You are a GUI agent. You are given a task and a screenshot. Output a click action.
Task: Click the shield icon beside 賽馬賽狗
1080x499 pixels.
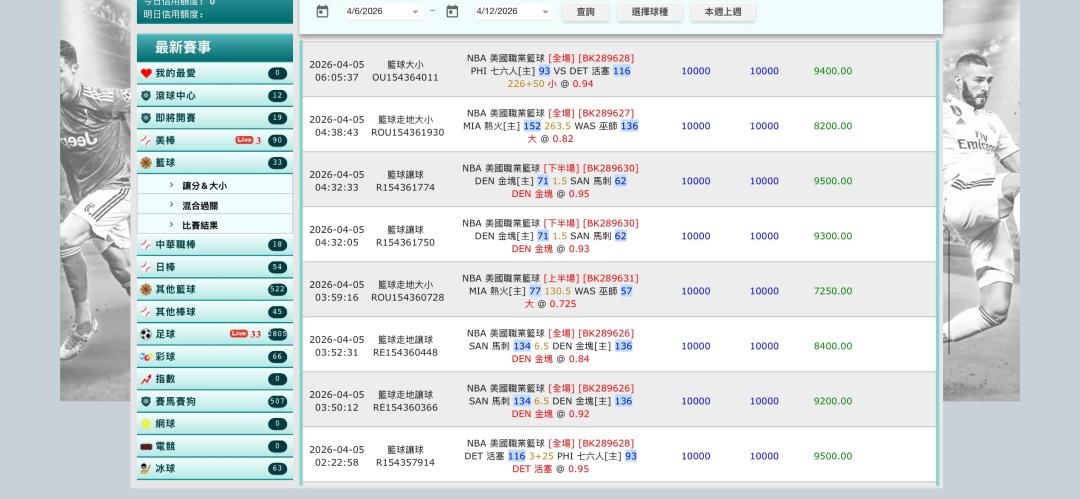click(146, 401)
